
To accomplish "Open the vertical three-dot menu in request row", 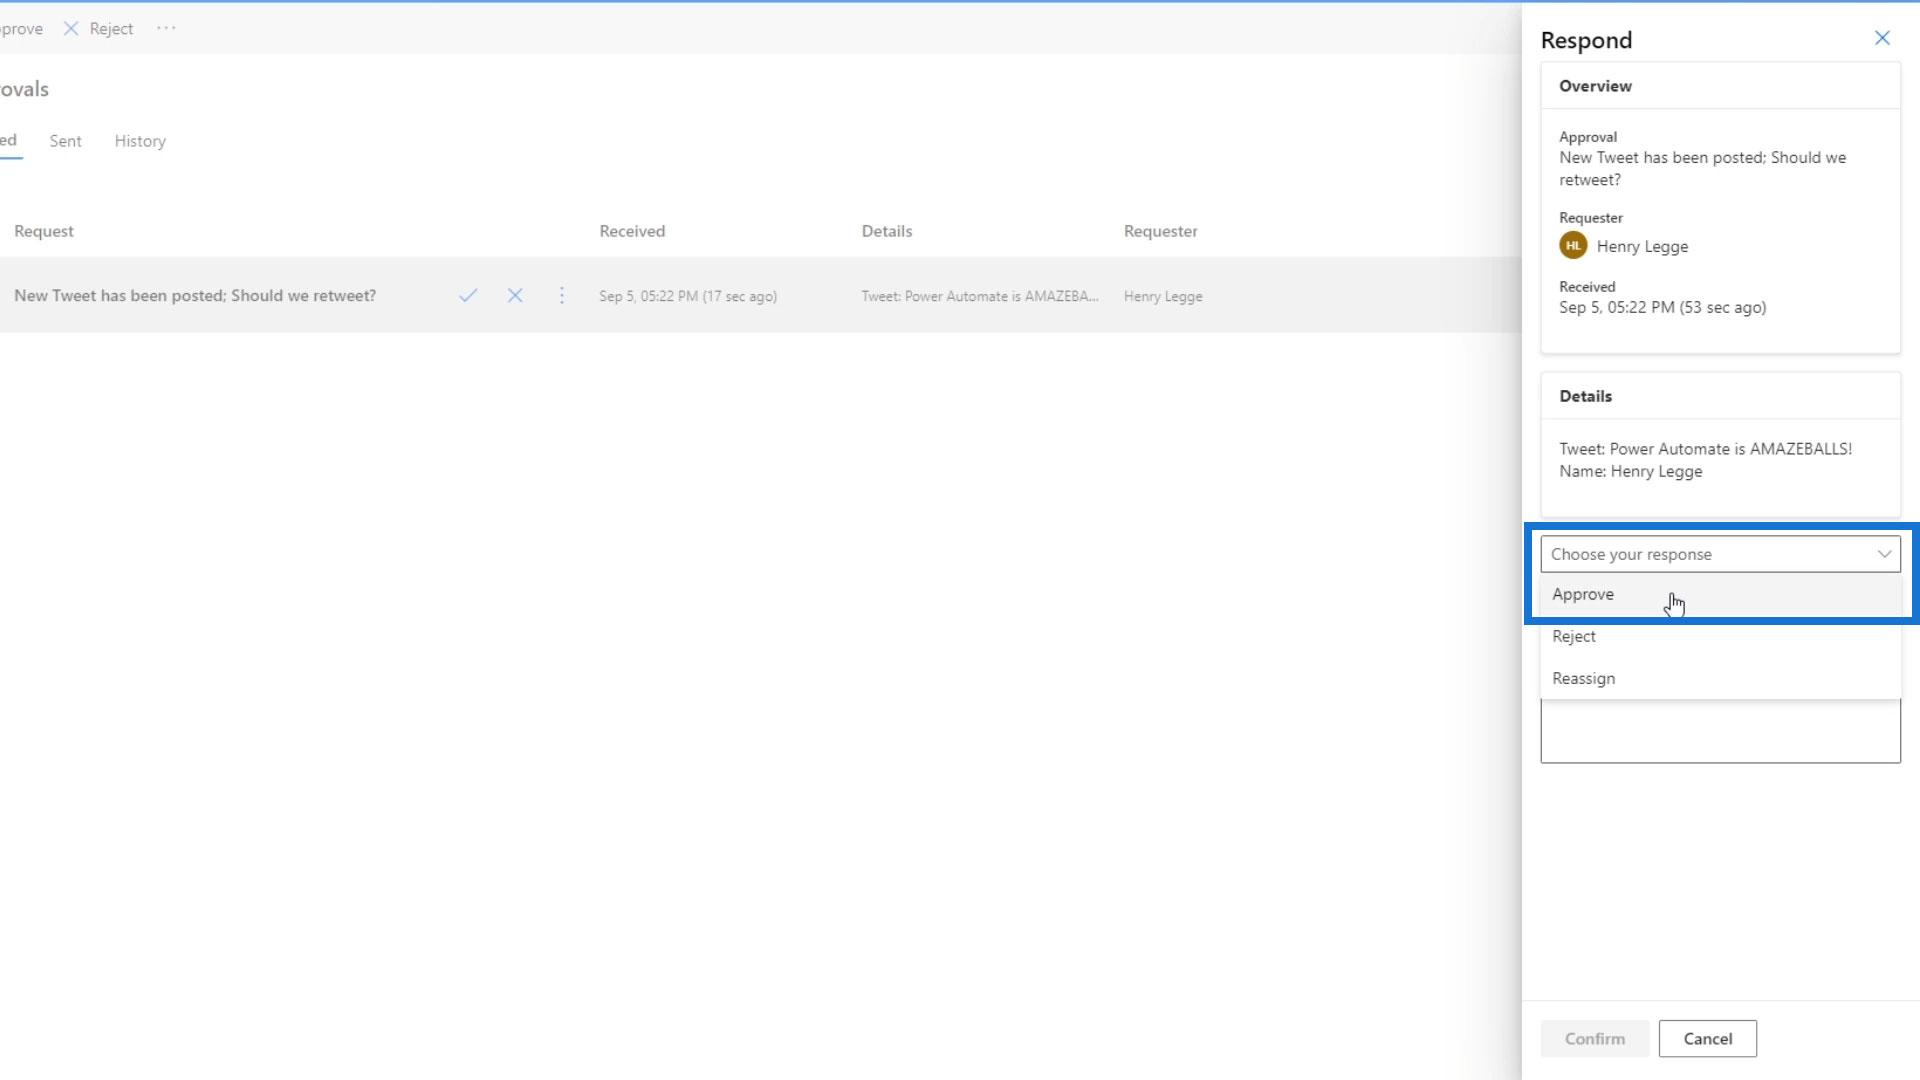I will pos(562,296).
